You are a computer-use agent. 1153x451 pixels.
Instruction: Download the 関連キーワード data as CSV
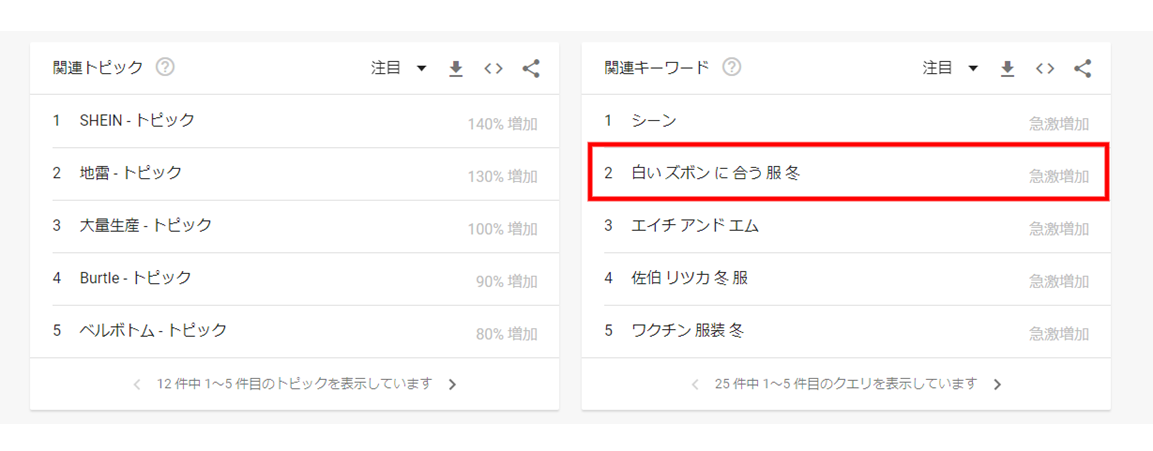[1007, 69]
